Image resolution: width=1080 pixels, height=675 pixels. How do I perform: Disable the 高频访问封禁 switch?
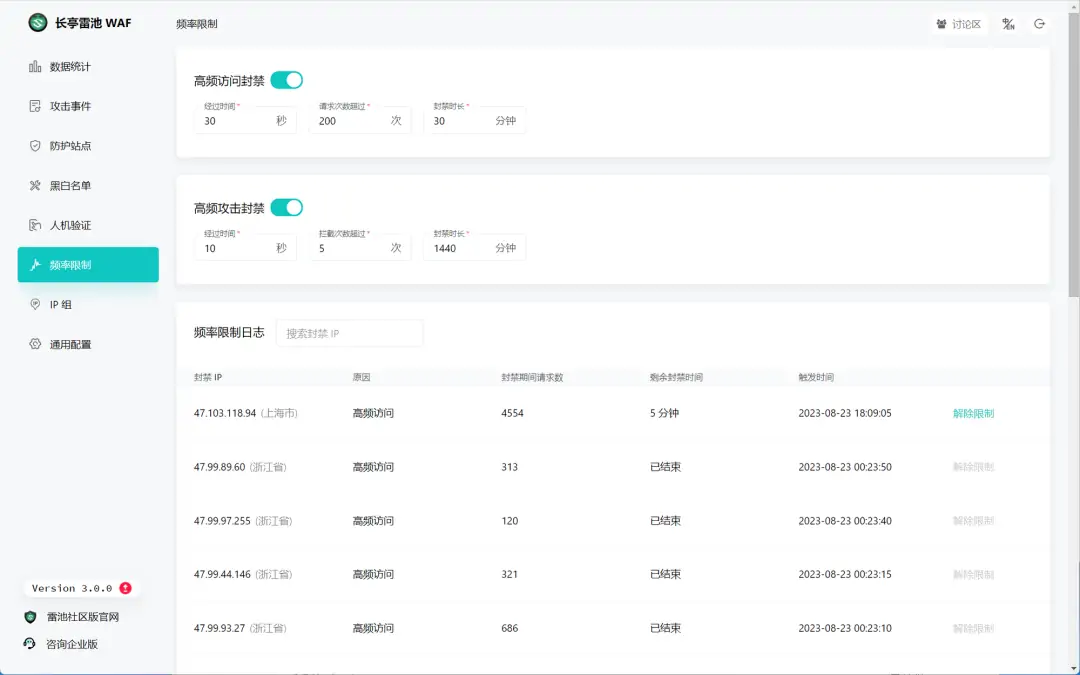point(286,79)
